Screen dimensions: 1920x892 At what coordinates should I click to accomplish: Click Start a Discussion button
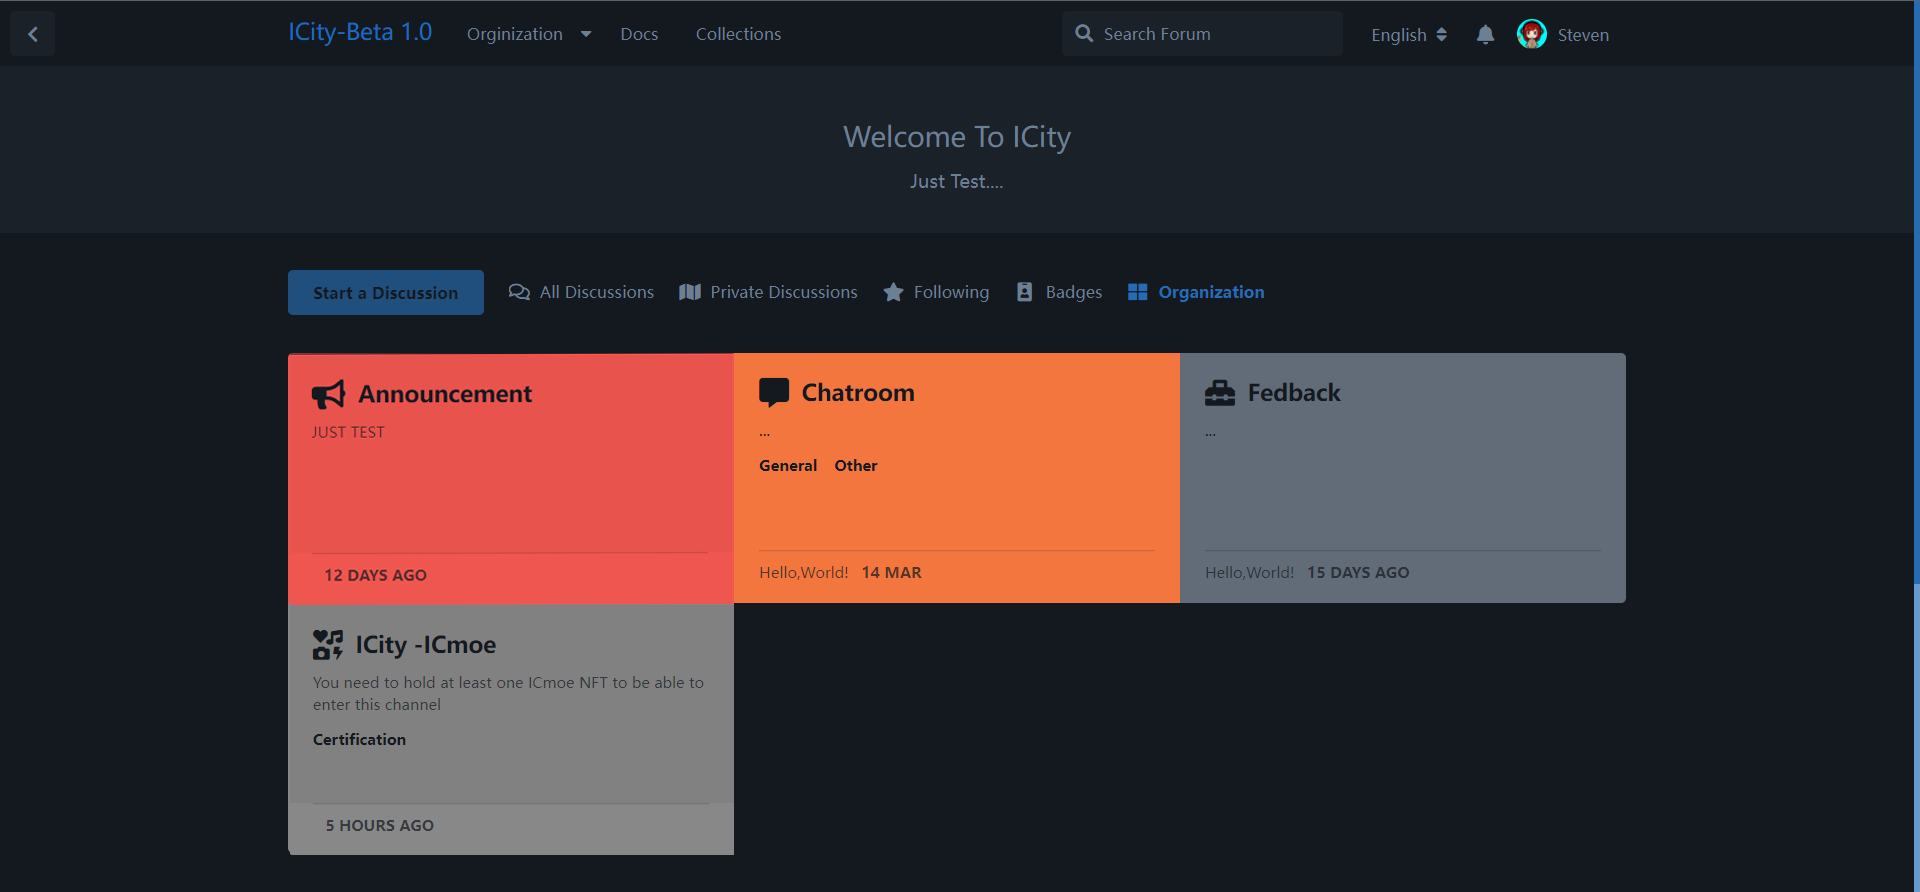[386, 292]
